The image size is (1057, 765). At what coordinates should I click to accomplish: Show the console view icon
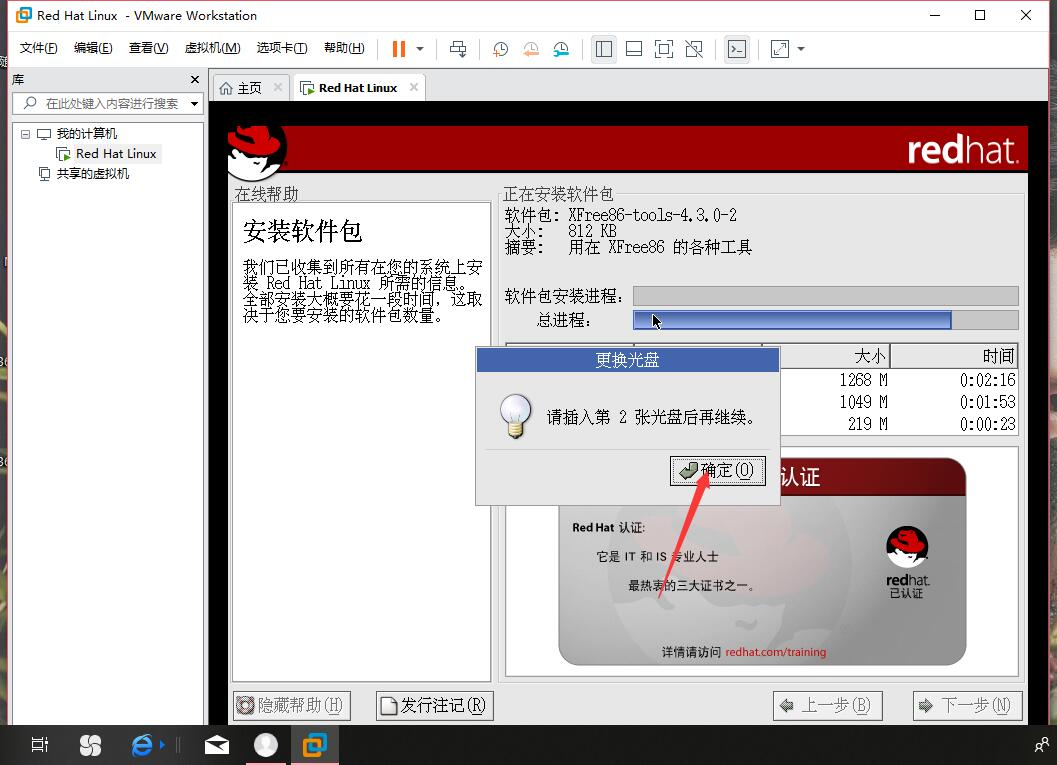(x=737, y=49)
